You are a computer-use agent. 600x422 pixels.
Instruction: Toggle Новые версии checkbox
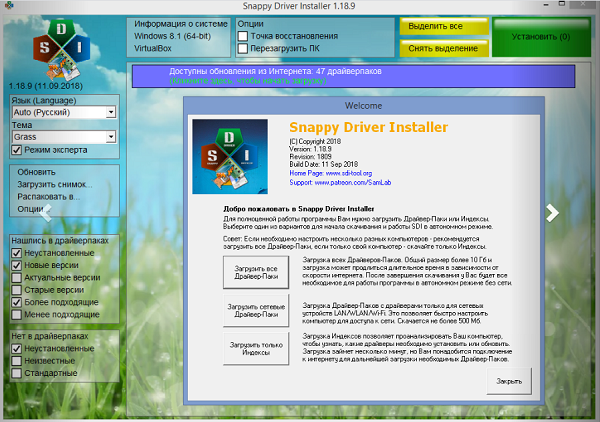pyautogui.click(x=16, y=265)
